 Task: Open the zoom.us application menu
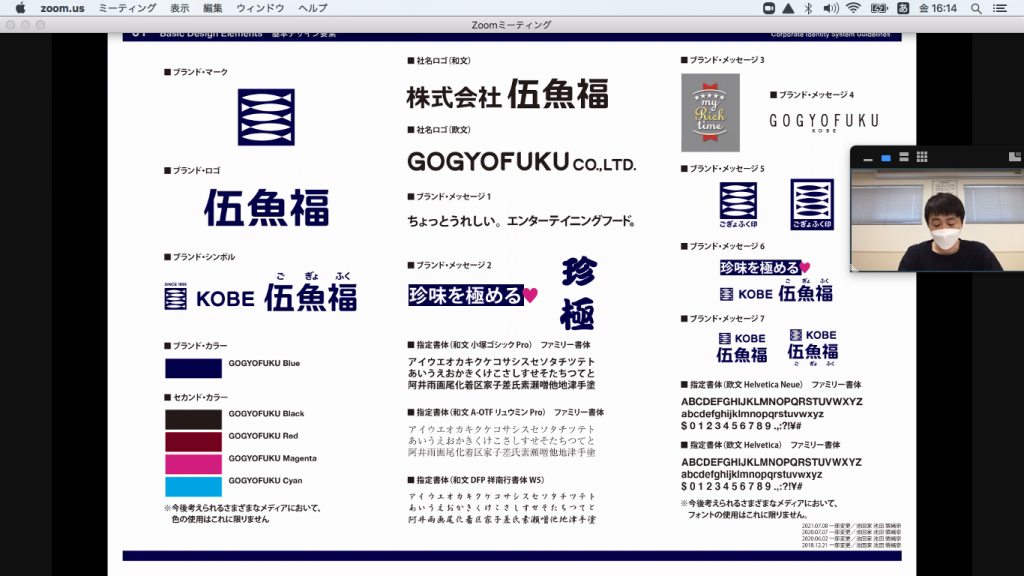click(63, 8)
